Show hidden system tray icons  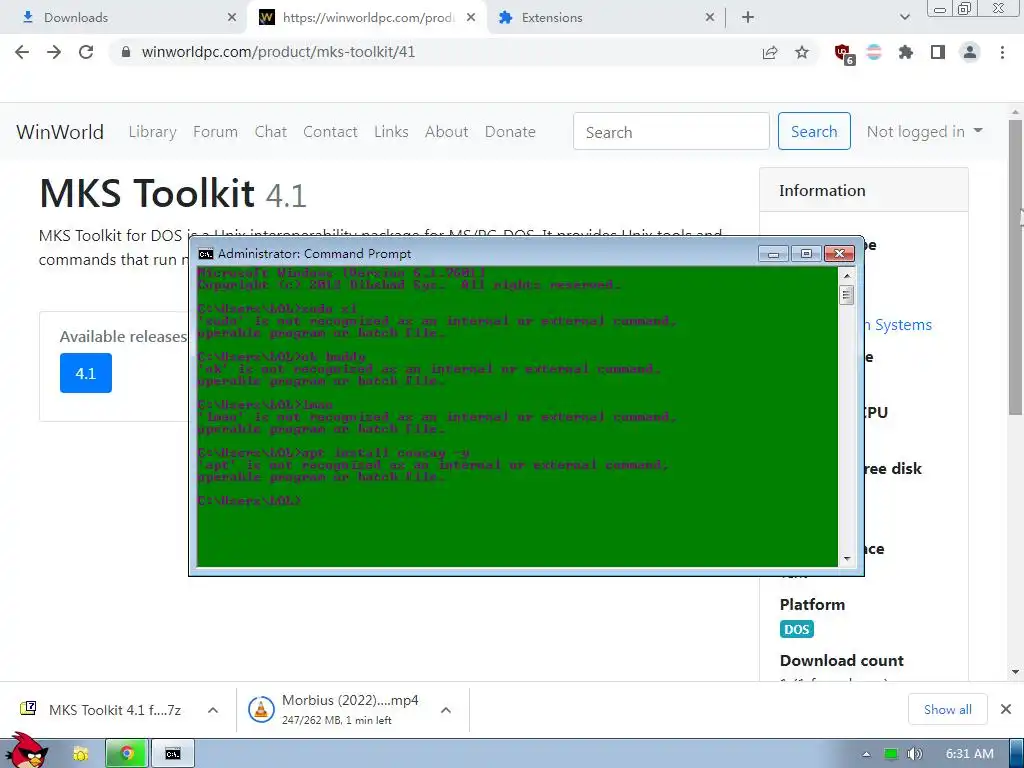pos(866,754)
